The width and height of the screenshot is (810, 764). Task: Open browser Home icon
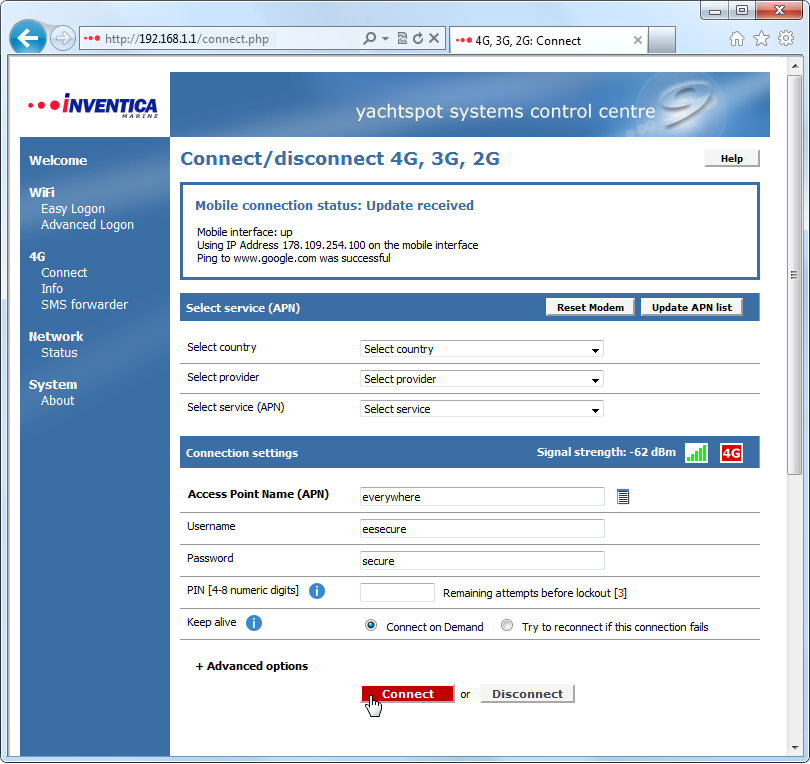coord(737,39)
